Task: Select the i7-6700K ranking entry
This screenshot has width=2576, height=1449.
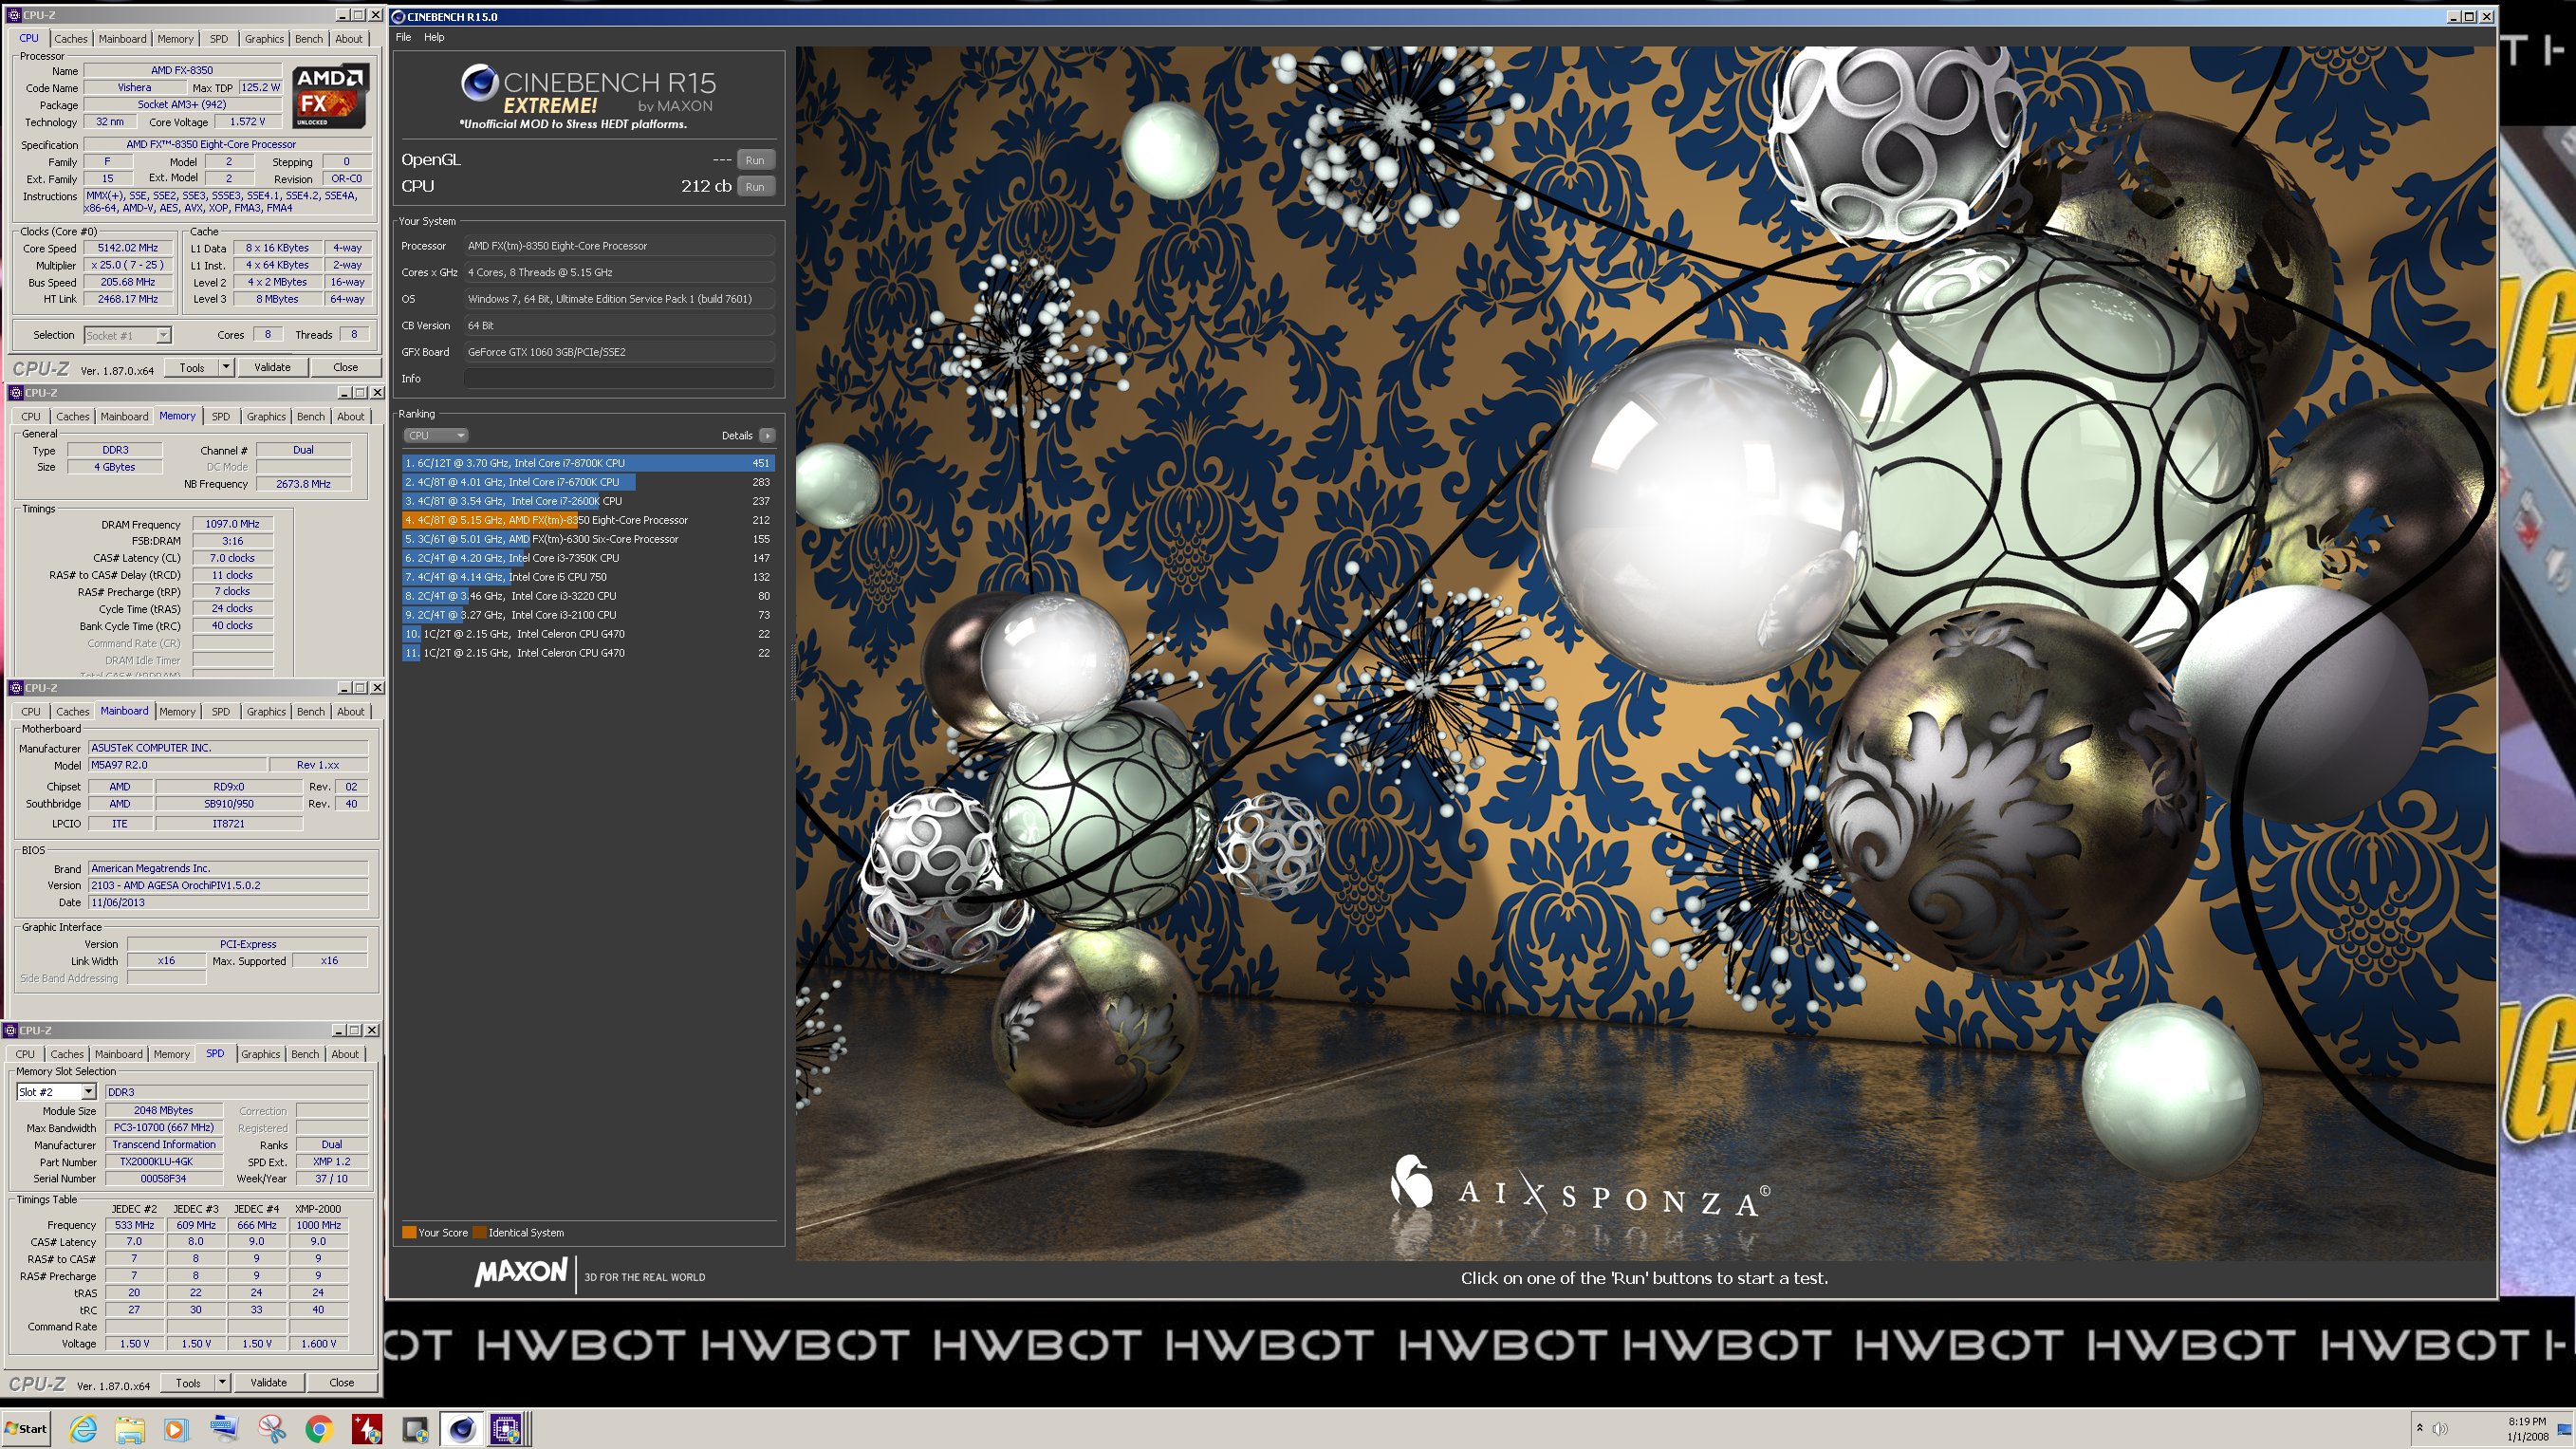Action: (x=588, y=482)
